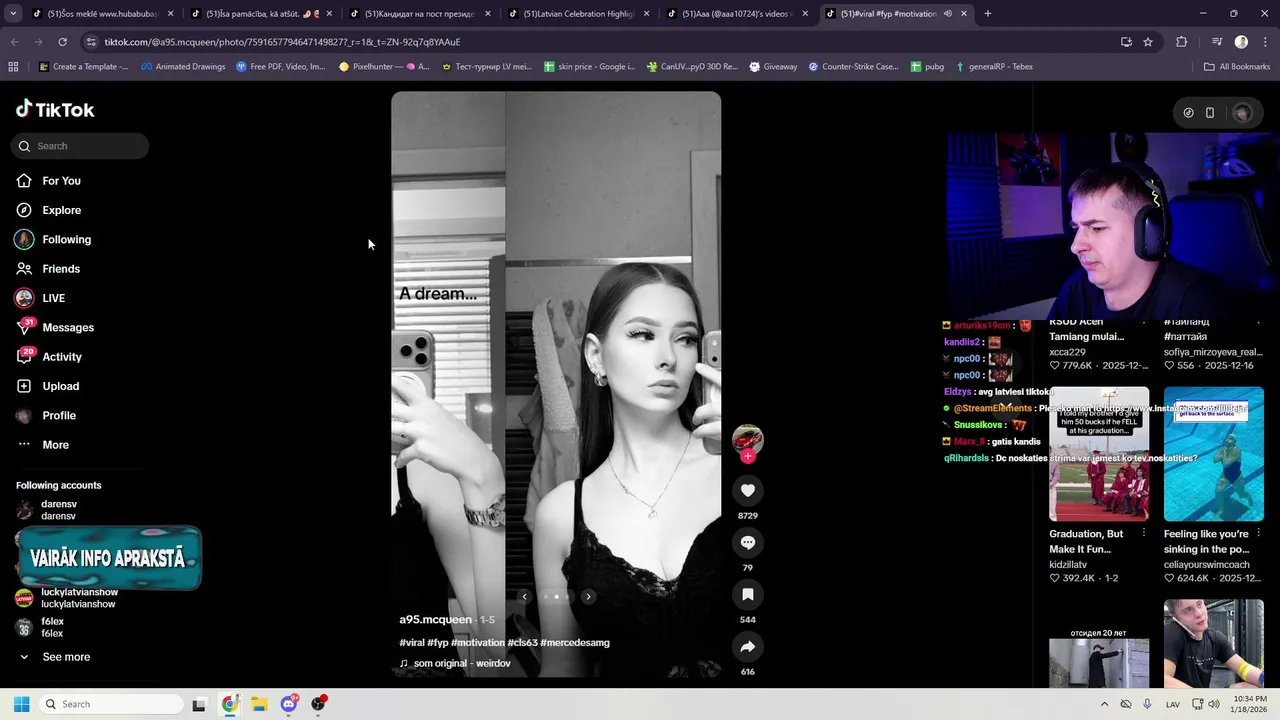
Task: Click the TikTok coins icon top right
Action: 1188,113
